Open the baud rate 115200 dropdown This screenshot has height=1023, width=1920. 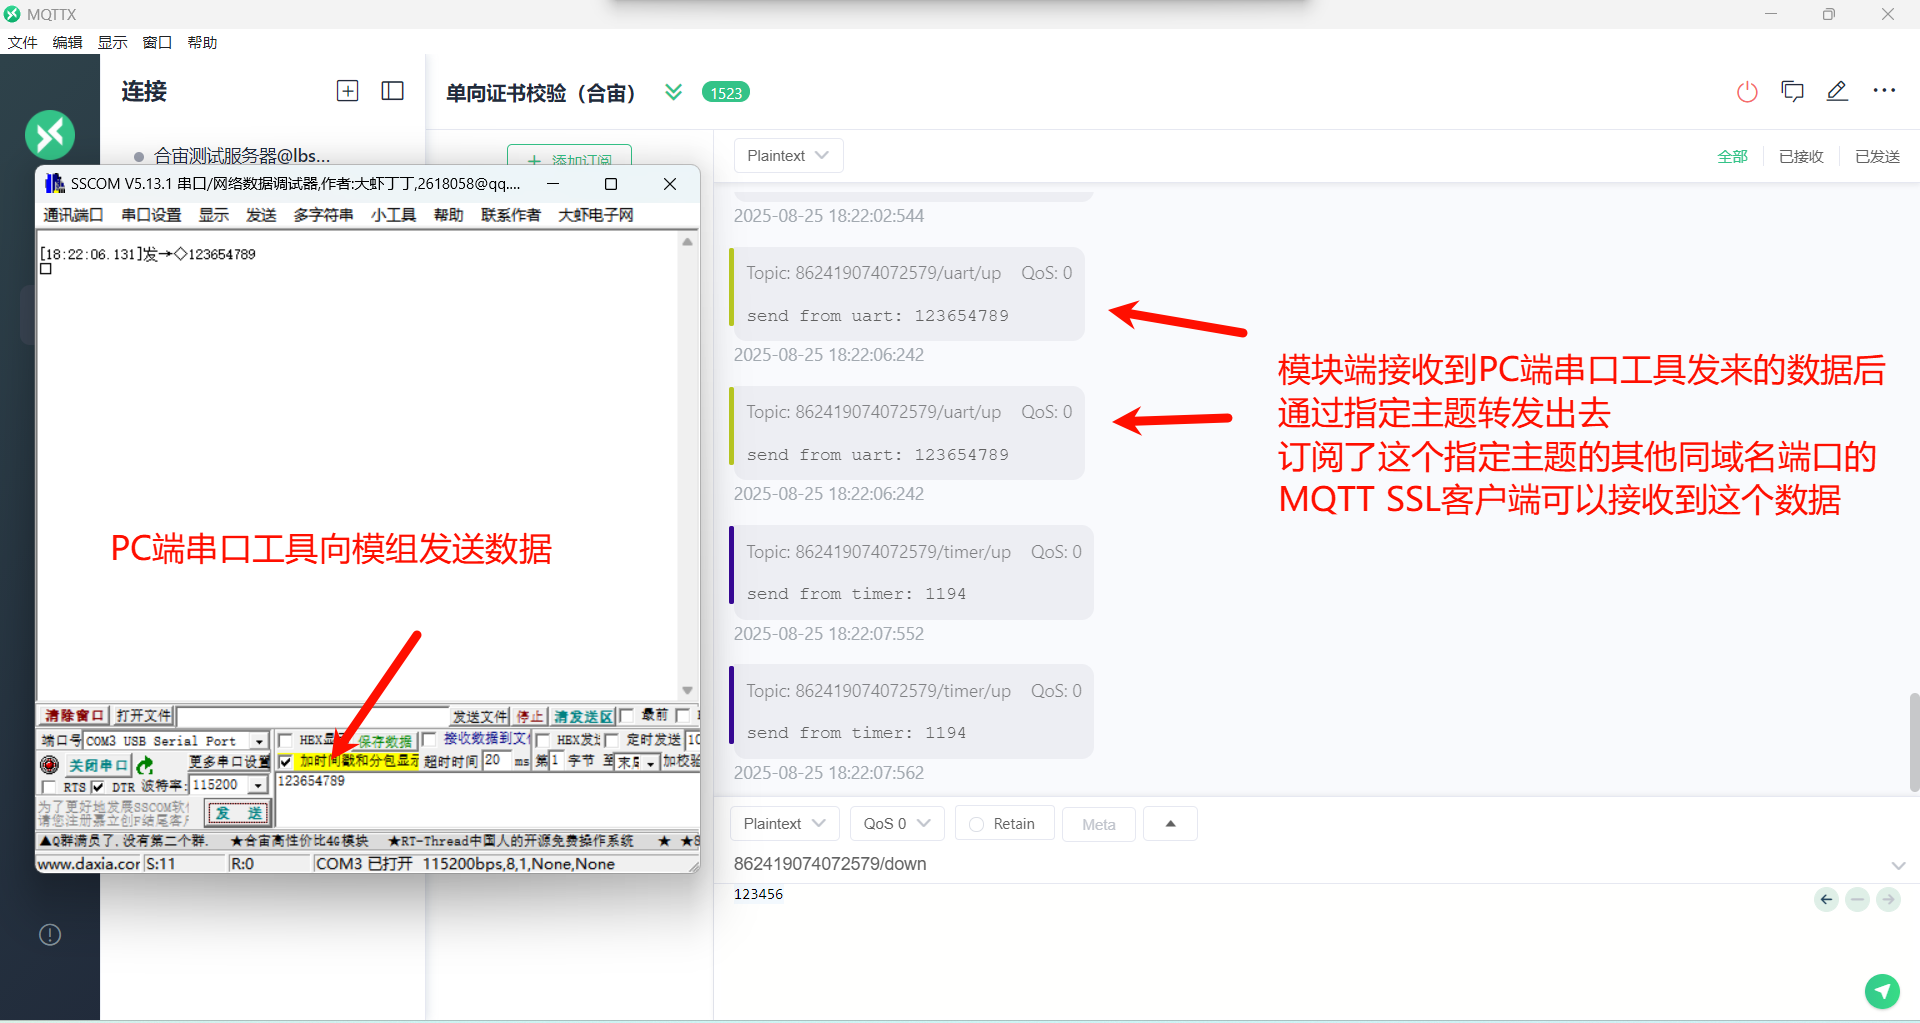tap(229, 785)
